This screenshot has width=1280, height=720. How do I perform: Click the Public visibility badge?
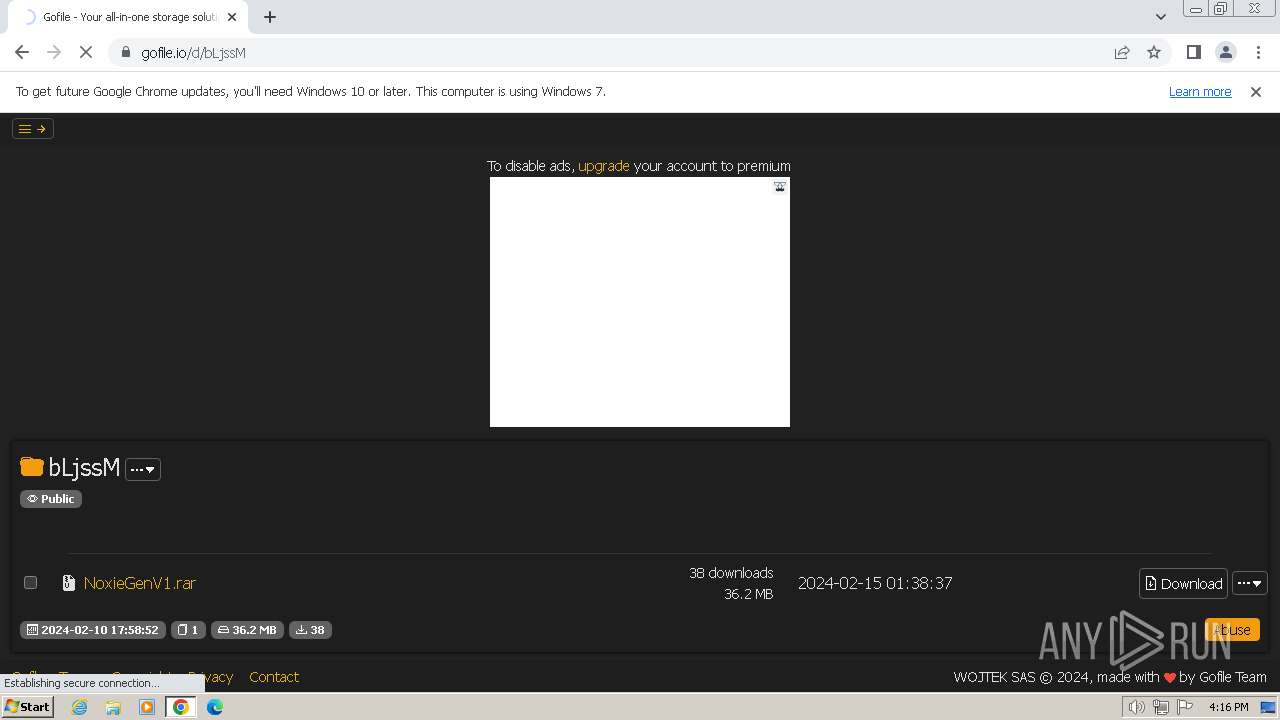tap(51, 498)
